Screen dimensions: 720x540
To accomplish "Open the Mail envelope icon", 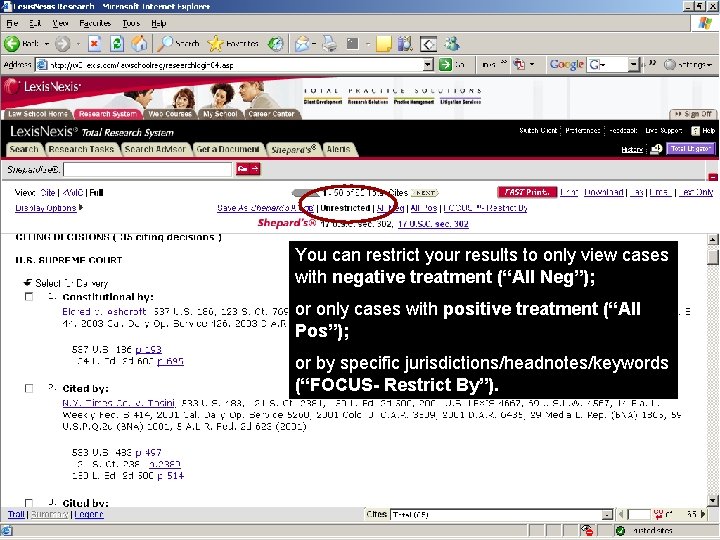I will (x=302, y=44).
